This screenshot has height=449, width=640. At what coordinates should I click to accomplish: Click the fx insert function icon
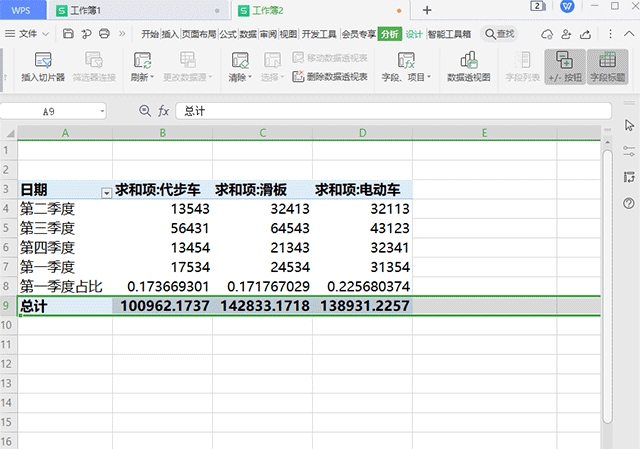coord(163,111)
